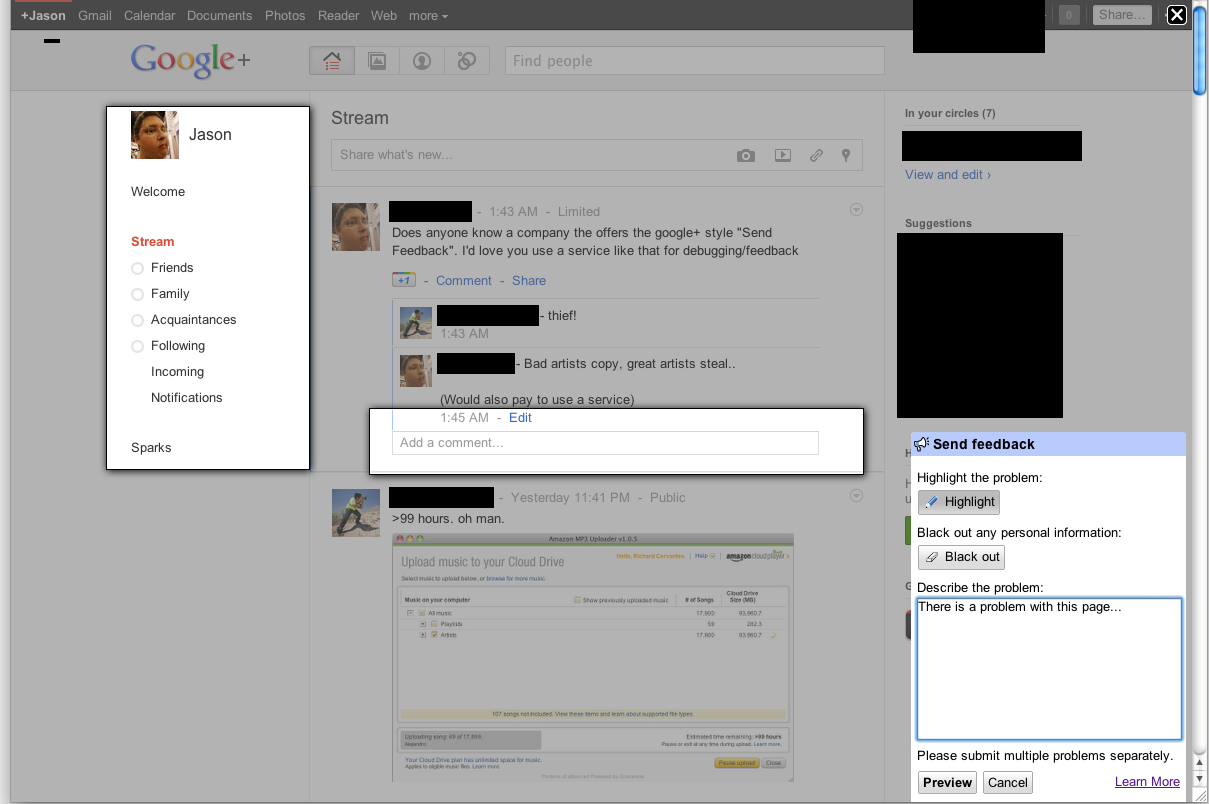
Task: Click the 'Add a comment...' field
Action: (605, 443)
